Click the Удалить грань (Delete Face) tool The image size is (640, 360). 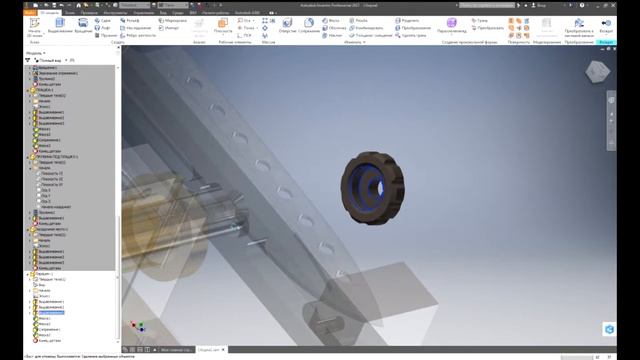[411, 36]
